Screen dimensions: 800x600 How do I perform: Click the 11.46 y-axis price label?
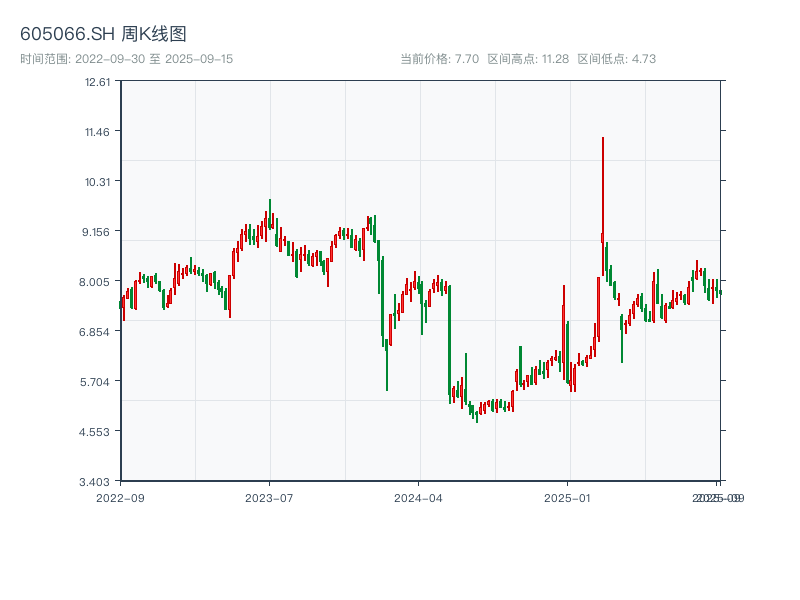pos(98,132)
